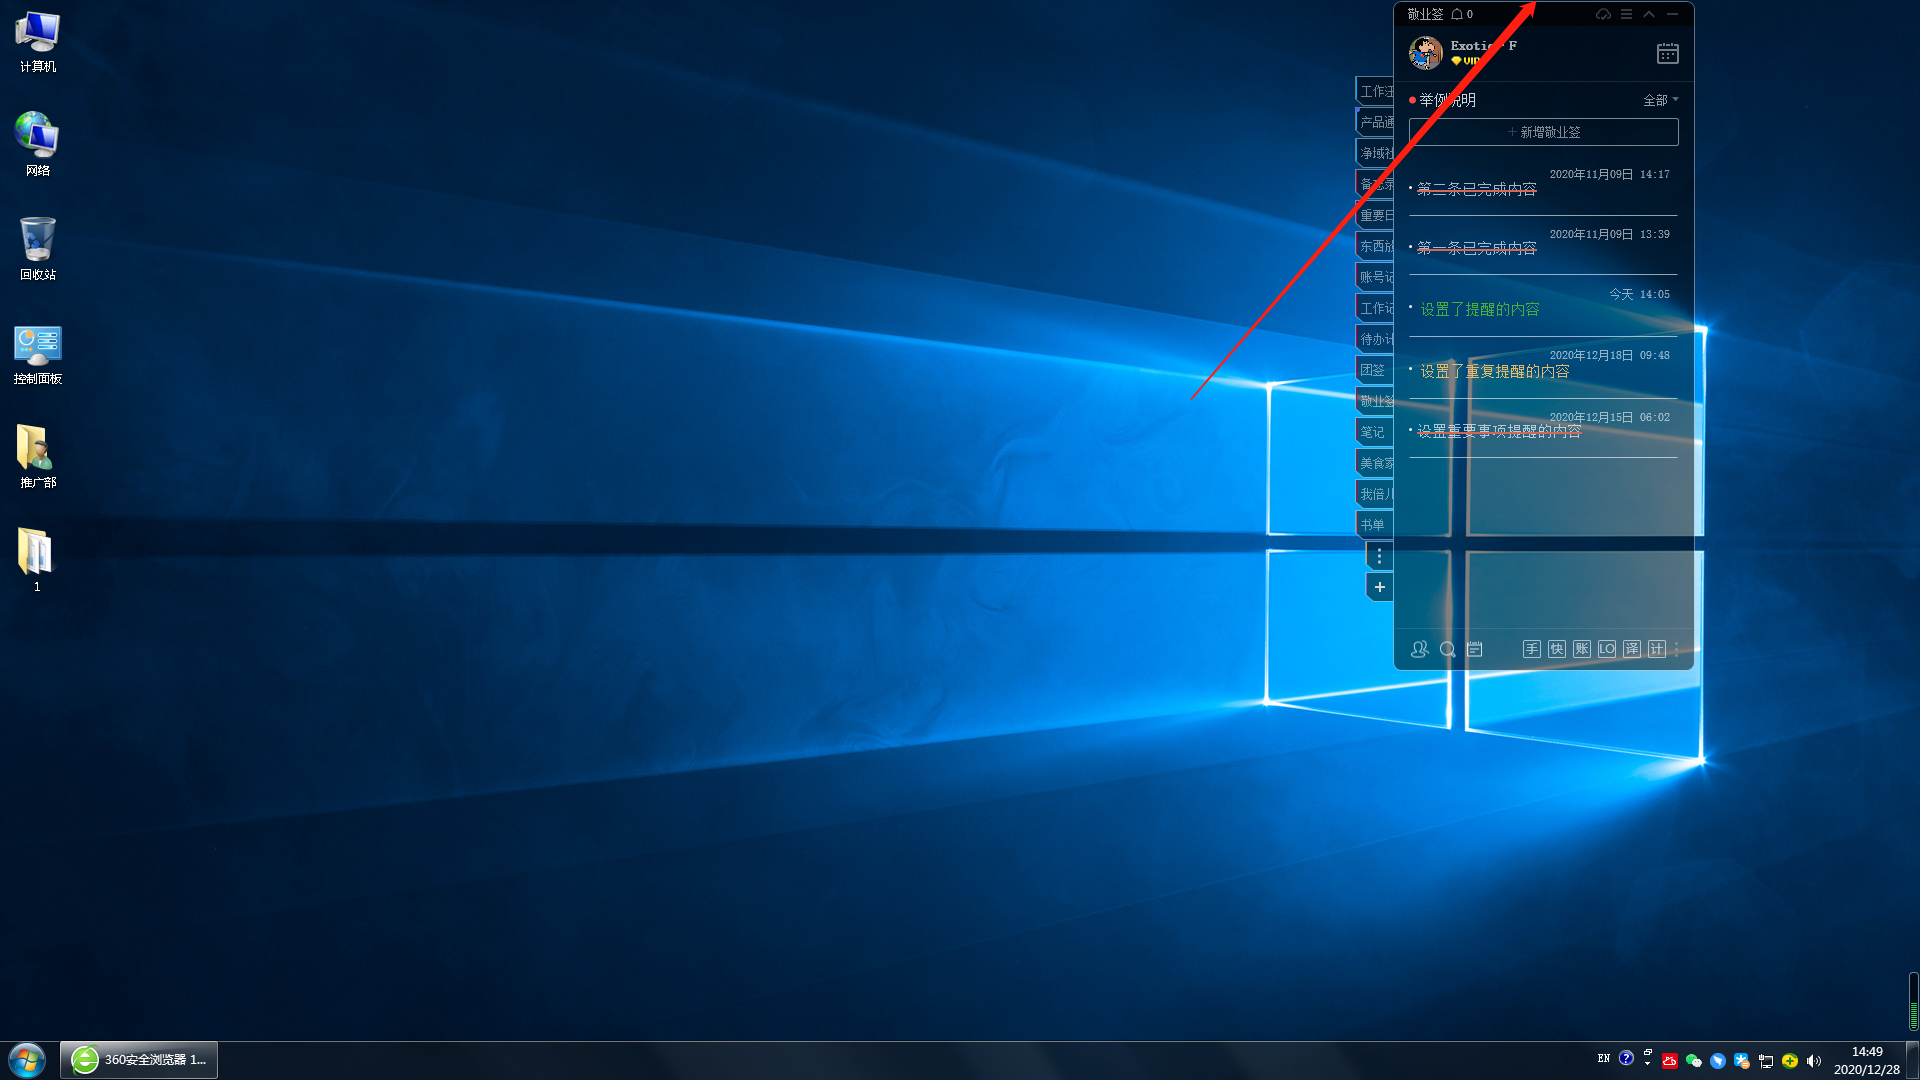Screen dimensions: 1920x1080
Task: Click the Exotic F username
Action: click(x=1483, y=46)
